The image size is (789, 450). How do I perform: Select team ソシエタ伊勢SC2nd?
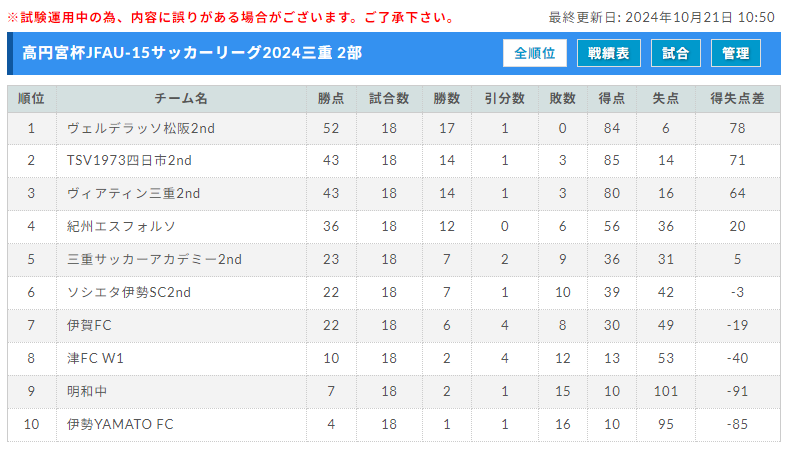[x=129, y=292]
